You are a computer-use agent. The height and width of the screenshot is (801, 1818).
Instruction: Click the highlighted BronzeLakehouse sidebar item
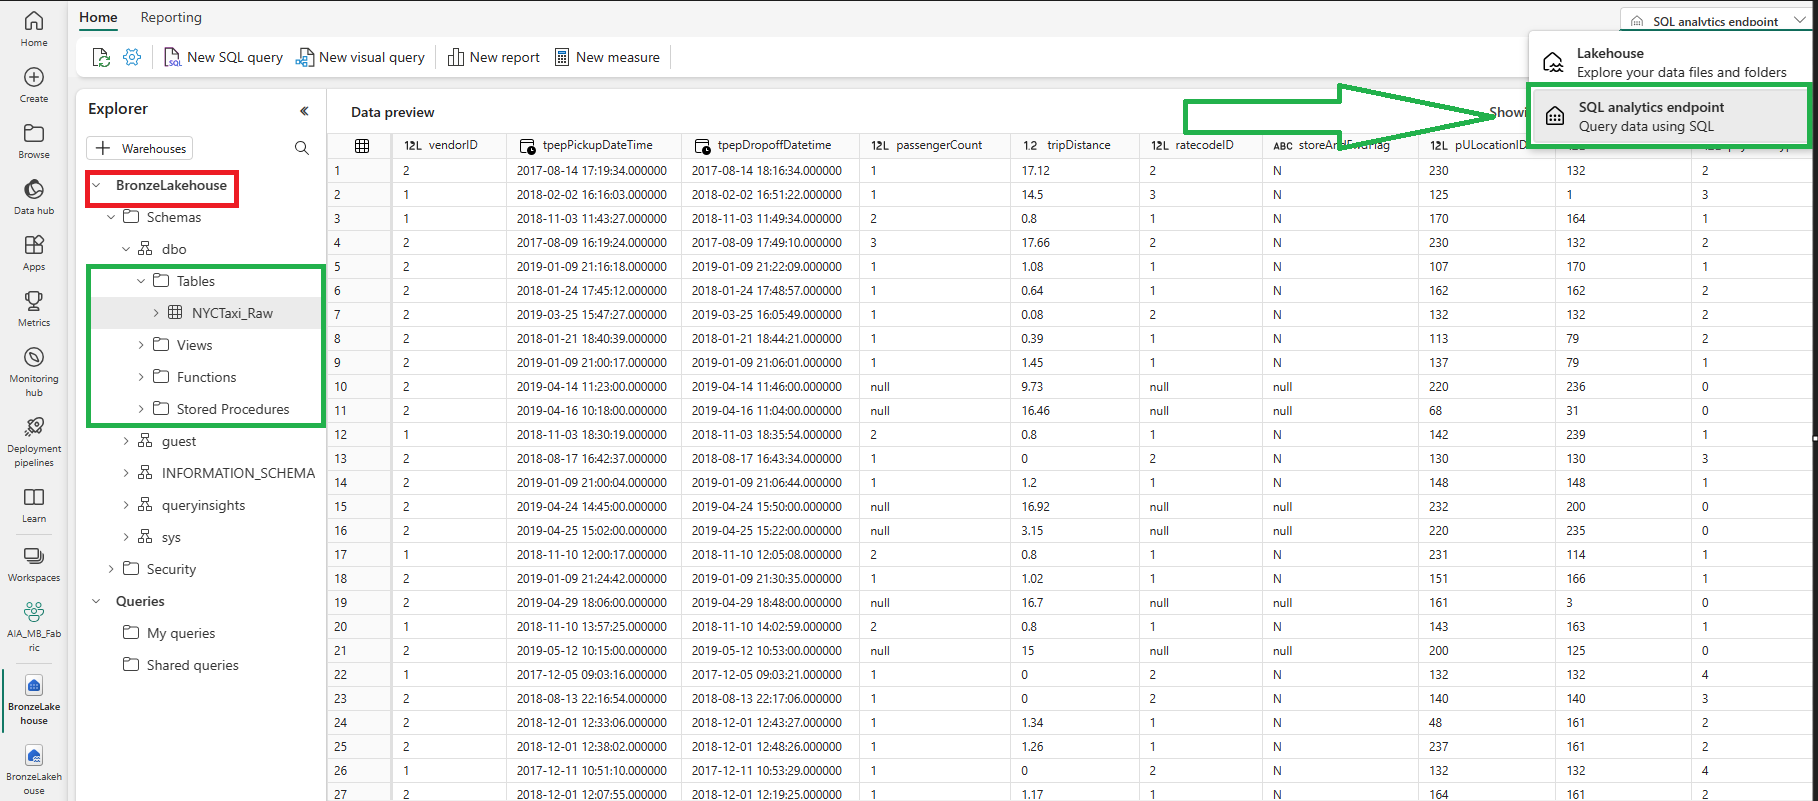33,698
